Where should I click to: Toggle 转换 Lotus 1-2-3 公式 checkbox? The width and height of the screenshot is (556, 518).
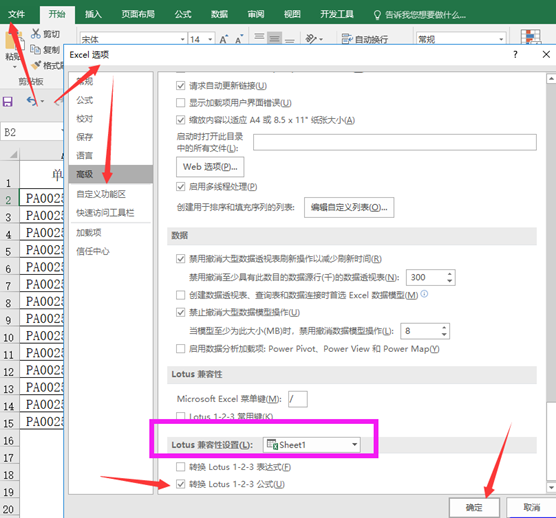pos(180,484)
